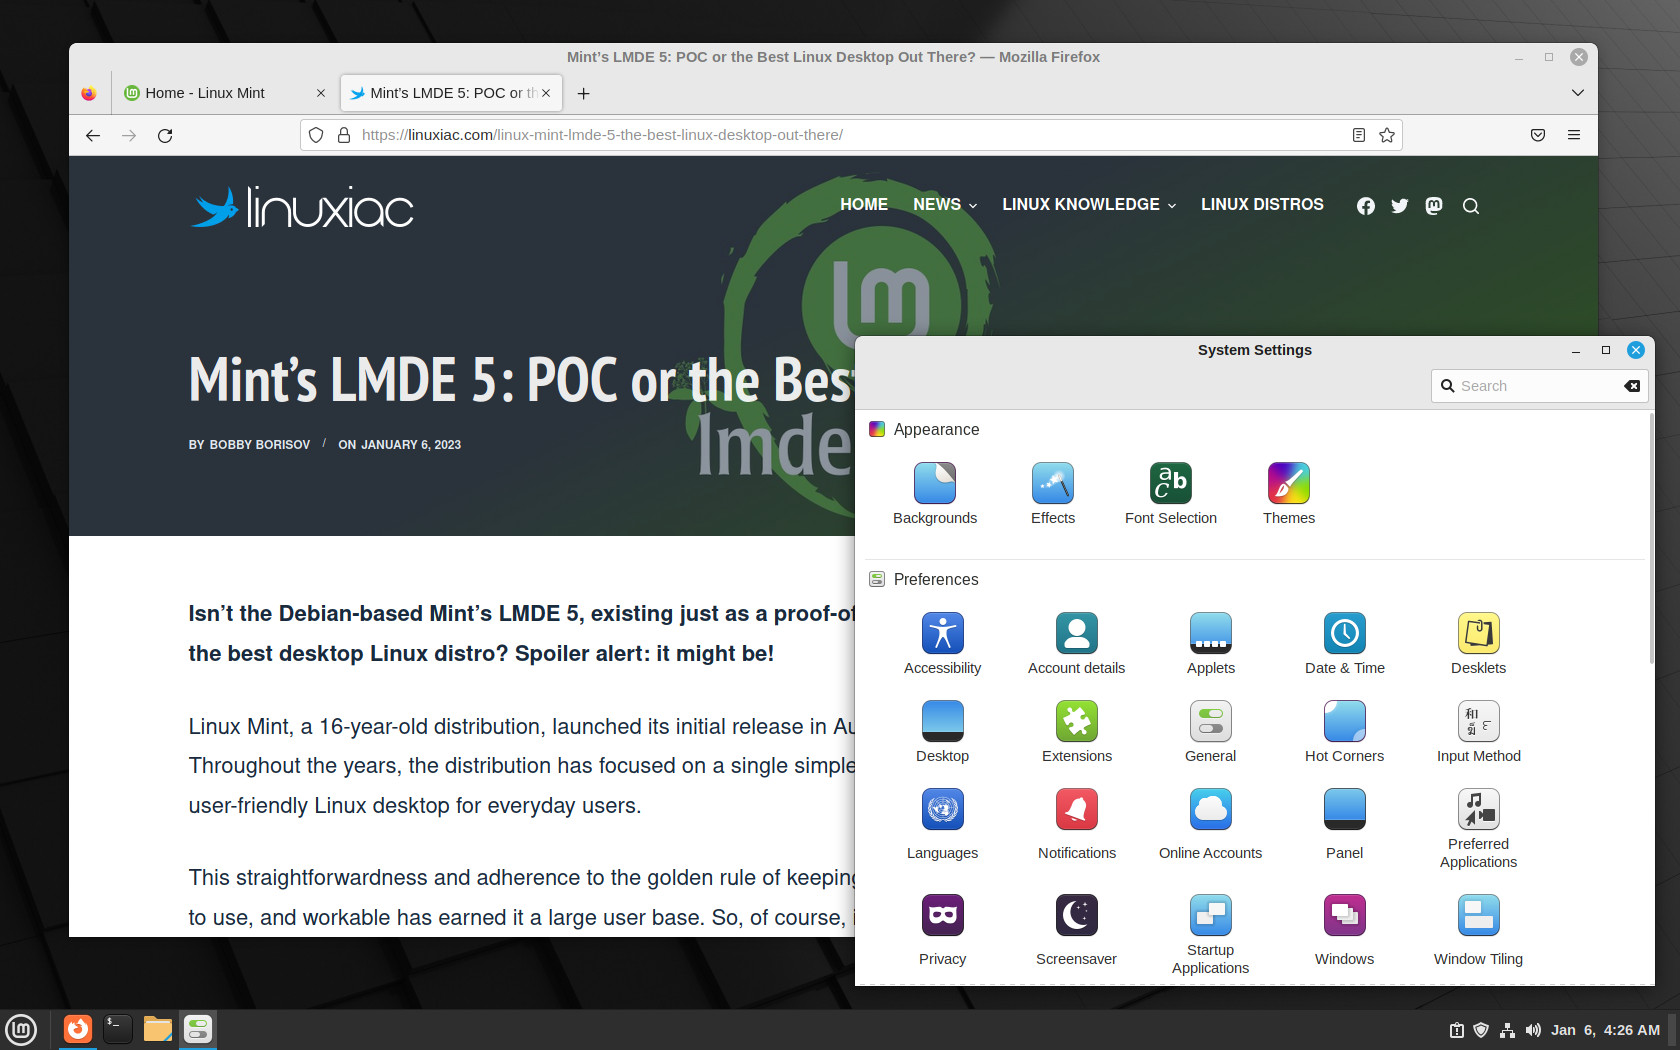Open Extensions settings

[1077, 732]
